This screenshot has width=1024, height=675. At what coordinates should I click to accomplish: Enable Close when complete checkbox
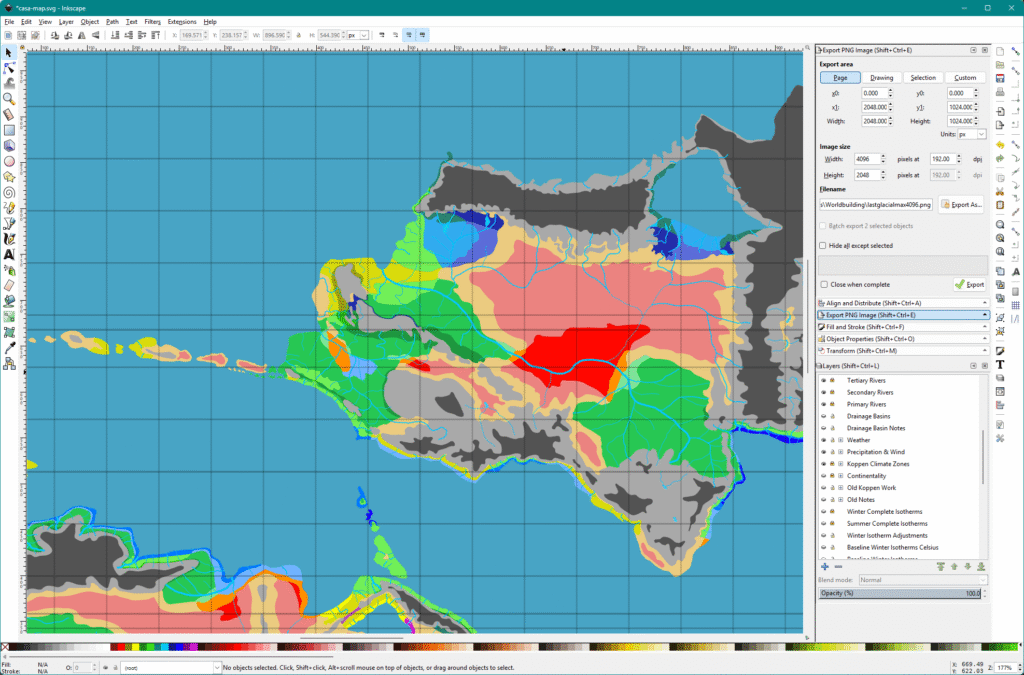[824, 285]
